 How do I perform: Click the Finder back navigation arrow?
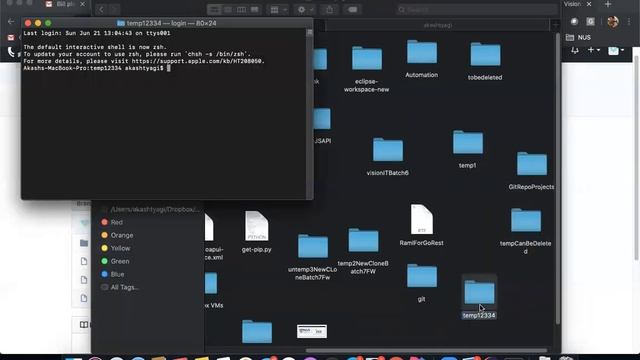point(101,9)
